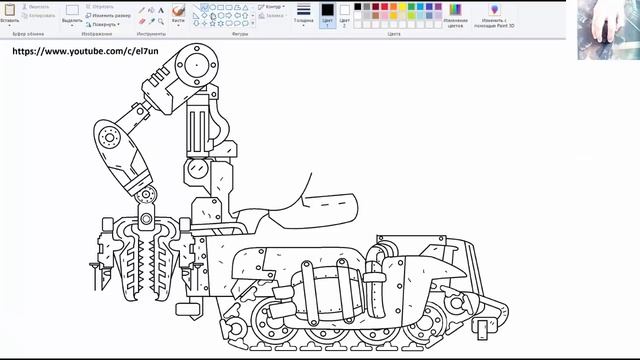Pick the red color swatch
Image resolution: width=640 pixels, height=360 pixels.
point(384,7)
